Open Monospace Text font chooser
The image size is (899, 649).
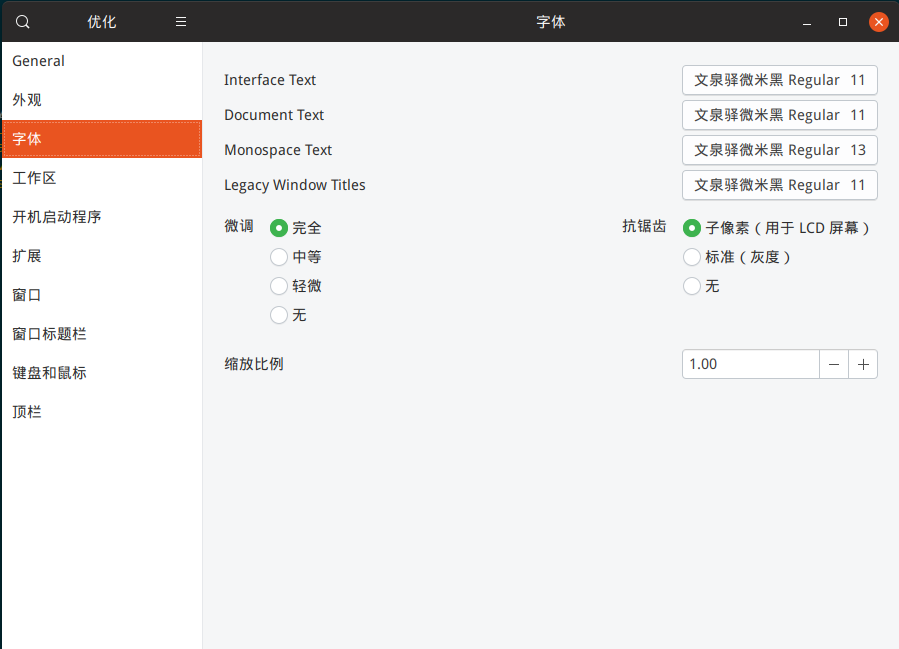780,150
